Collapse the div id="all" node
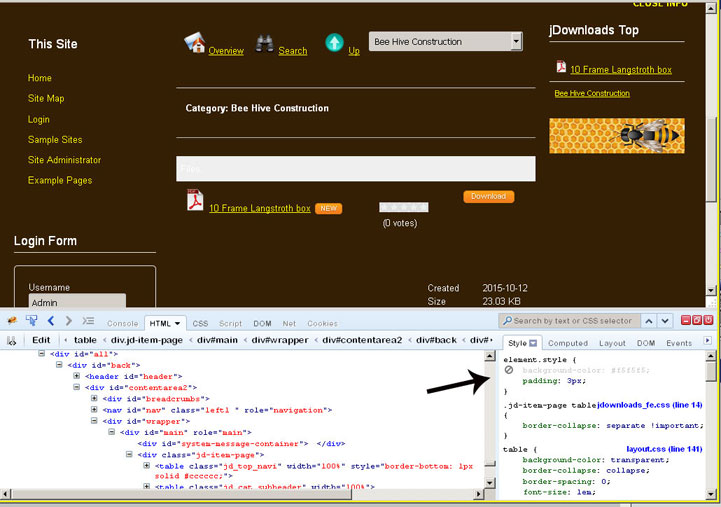This screenshot has width=721, height=507. click(42, 353)
